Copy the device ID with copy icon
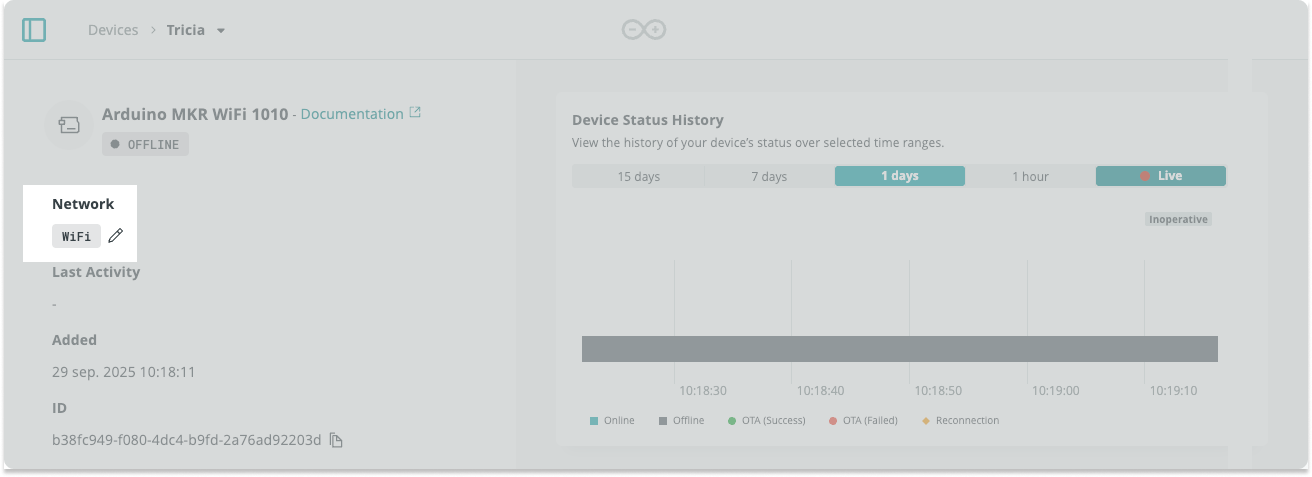The width and height of the screenshot is (1312, 477). click(x=336, y=440)
